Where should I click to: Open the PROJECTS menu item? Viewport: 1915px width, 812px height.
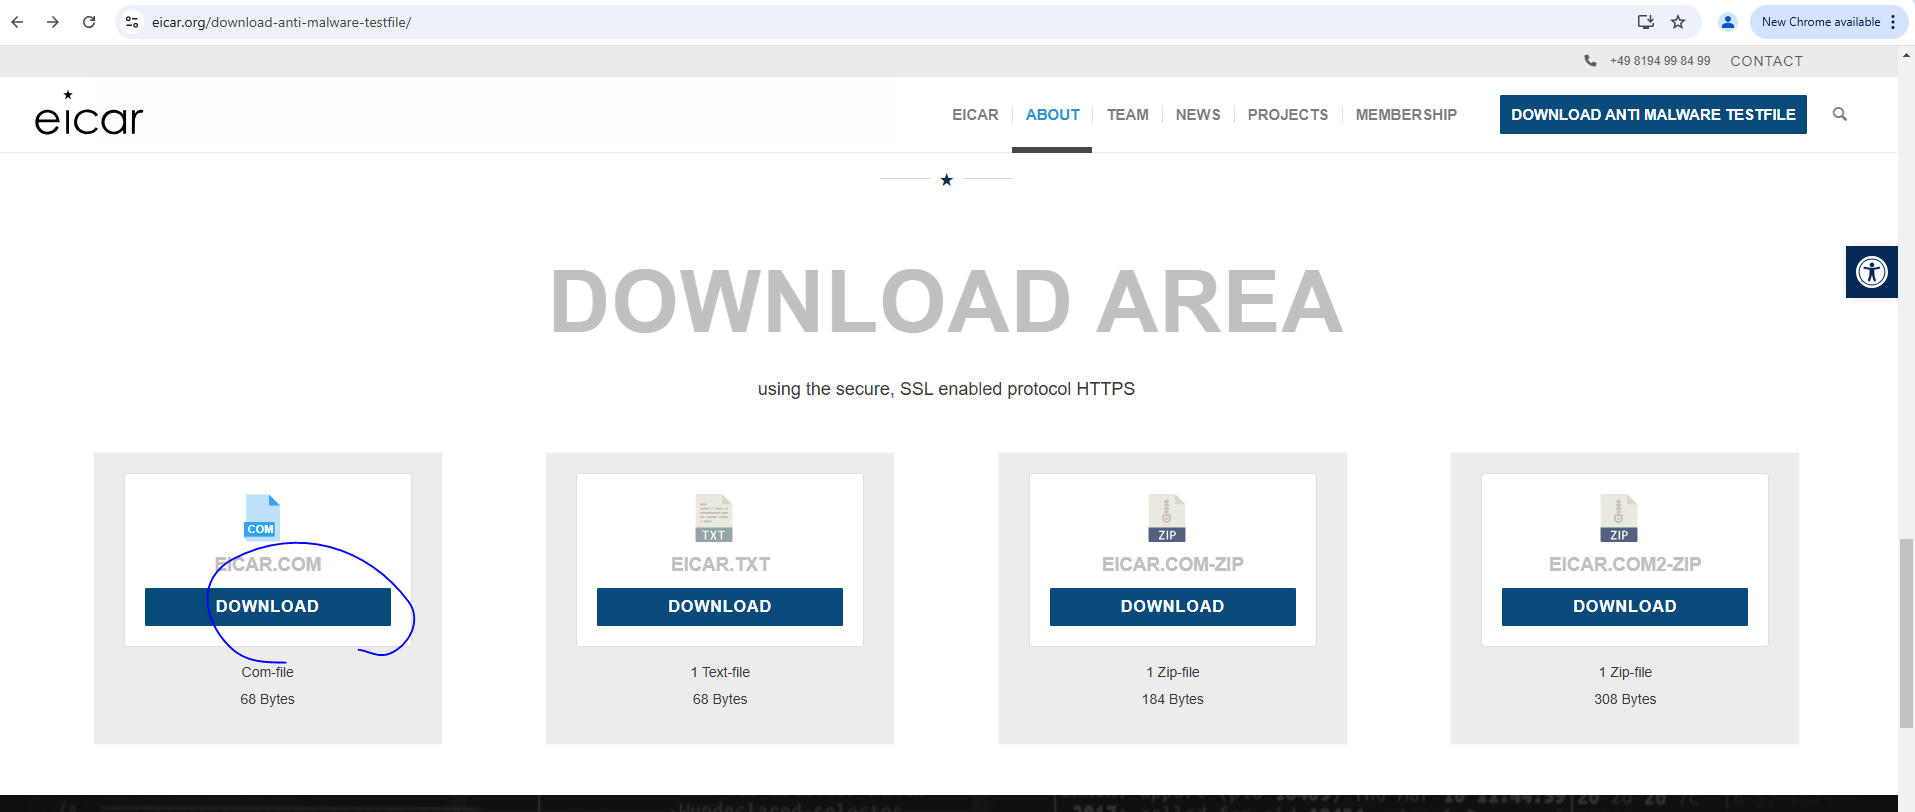point(1288,115)
